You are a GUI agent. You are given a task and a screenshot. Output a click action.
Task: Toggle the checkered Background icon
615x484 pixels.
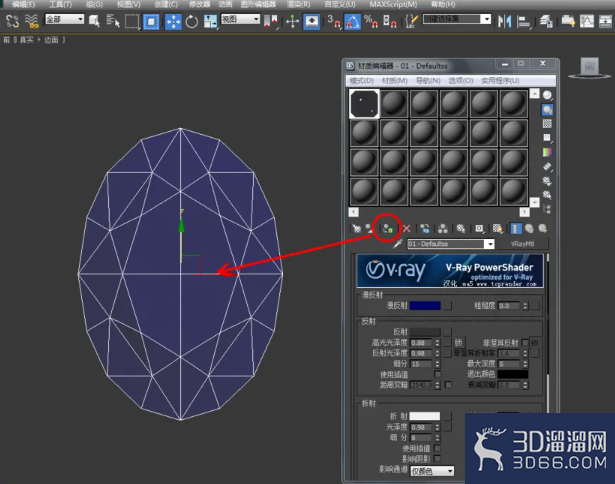pyautogui.click(x=547, y=124)
